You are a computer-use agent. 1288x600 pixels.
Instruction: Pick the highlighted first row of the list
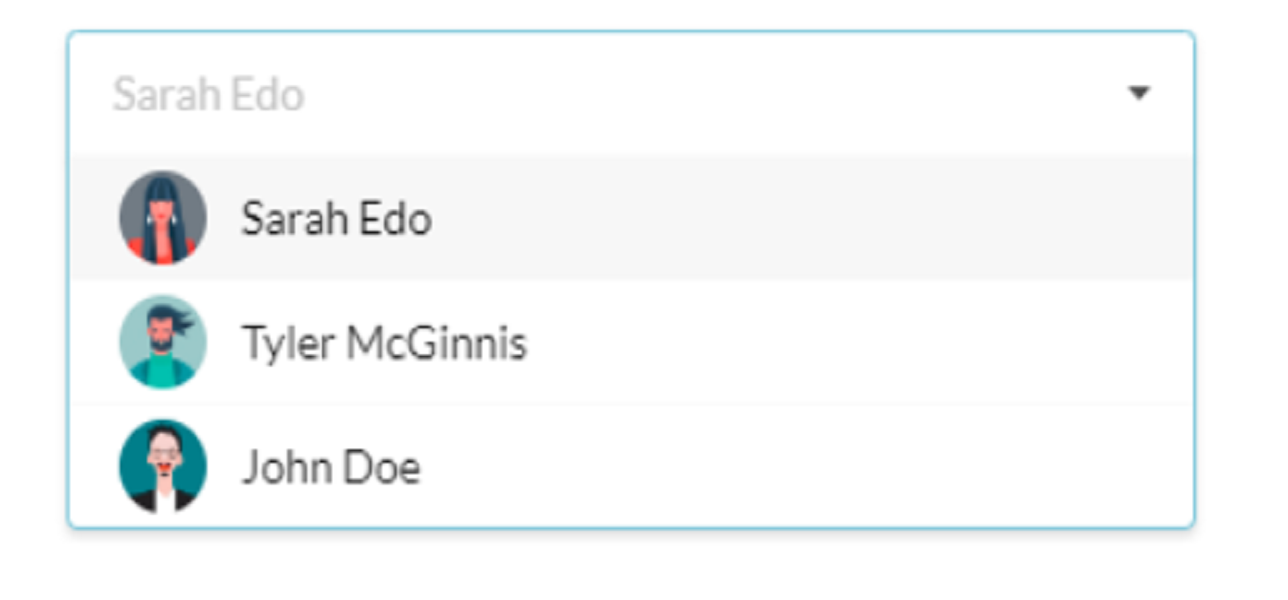631,218
